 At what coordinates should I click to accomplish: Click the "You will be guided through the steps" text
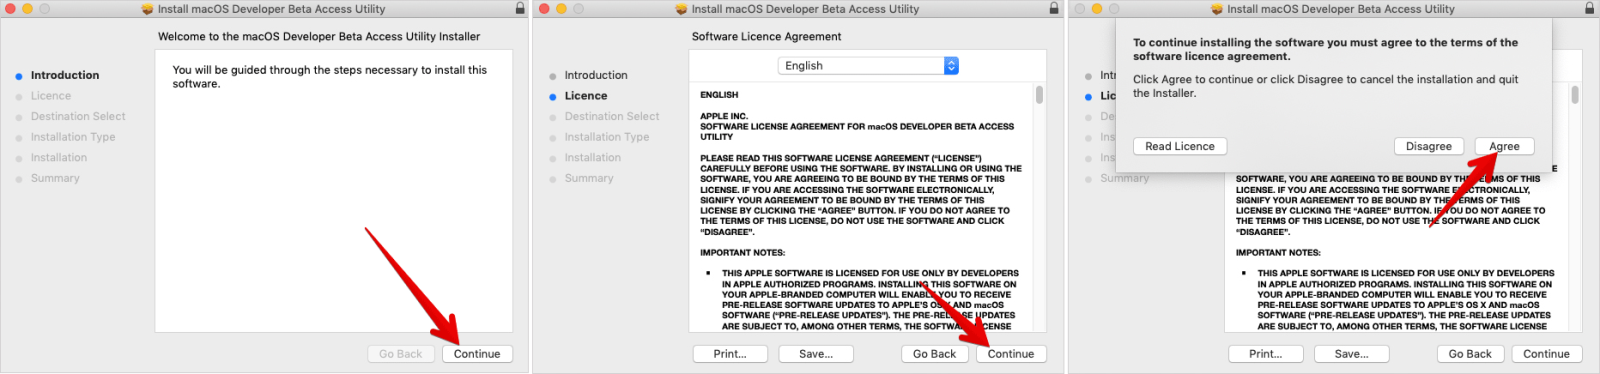(x=330, y=77)
